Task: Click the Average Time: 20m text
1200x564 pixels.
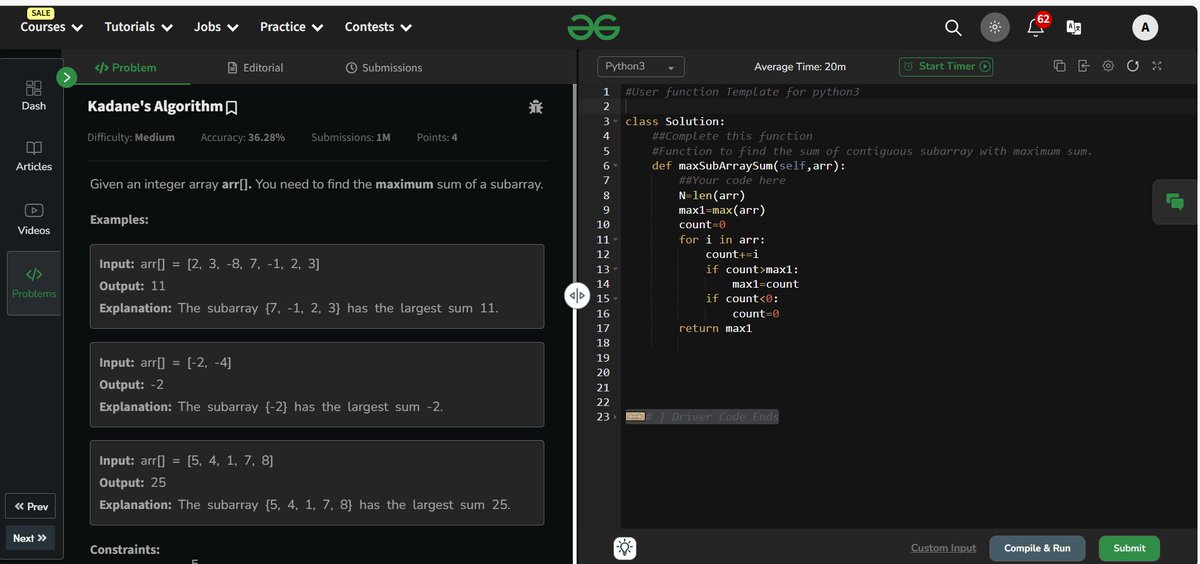Action: (x=800, y=67)
